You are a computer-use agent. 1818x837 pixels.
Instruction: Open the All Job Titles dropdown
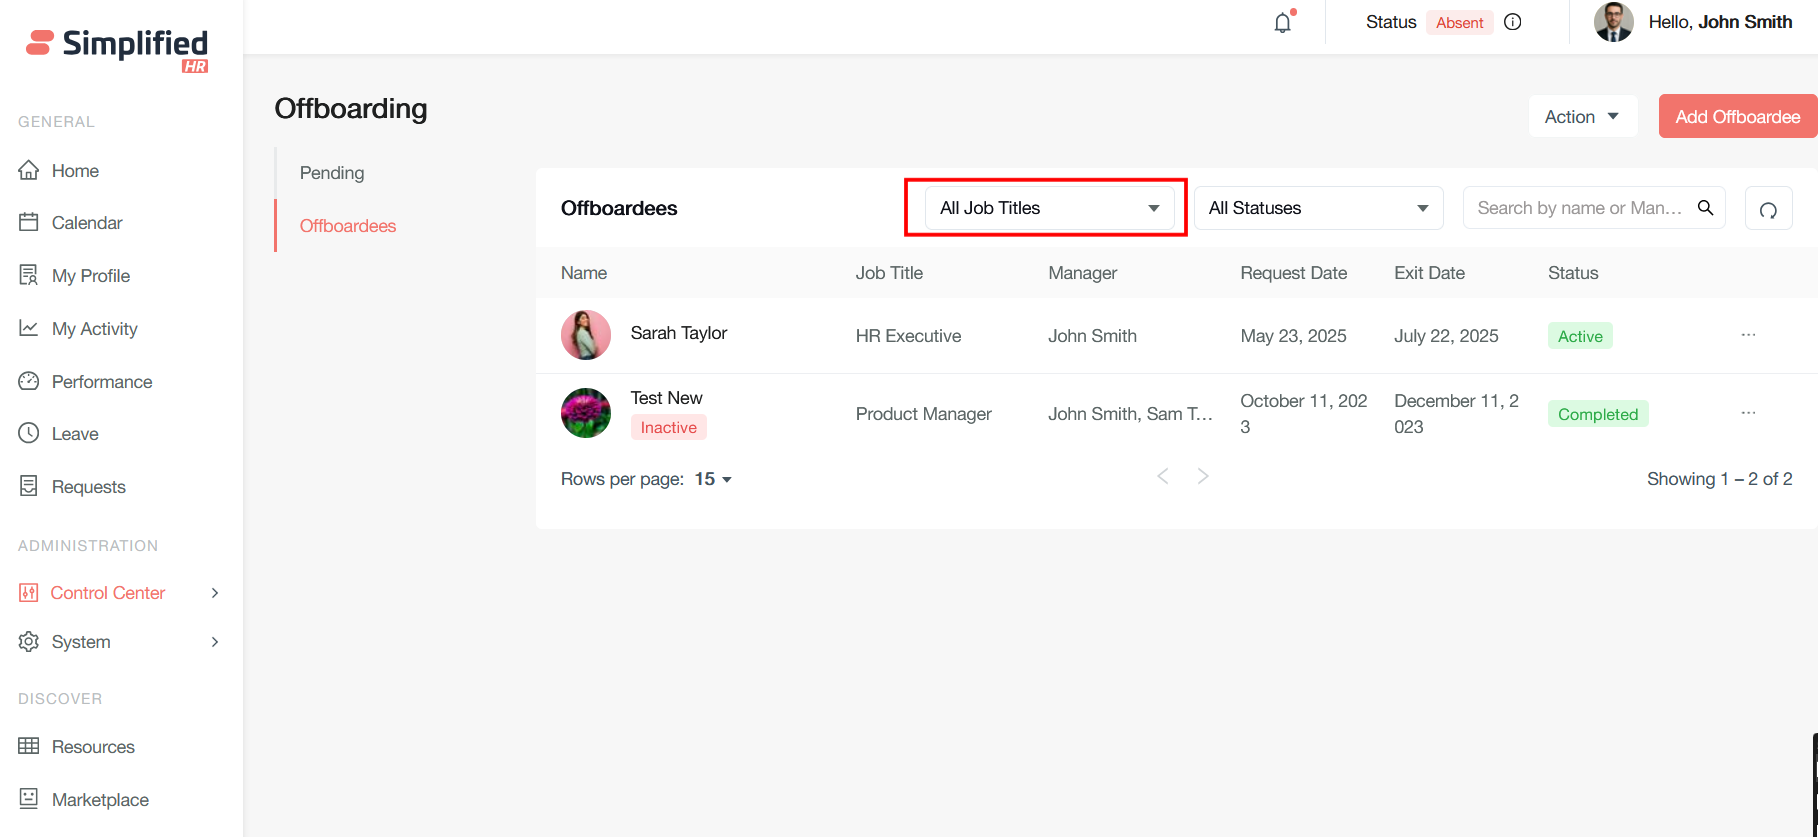[x=1048, y=208]
